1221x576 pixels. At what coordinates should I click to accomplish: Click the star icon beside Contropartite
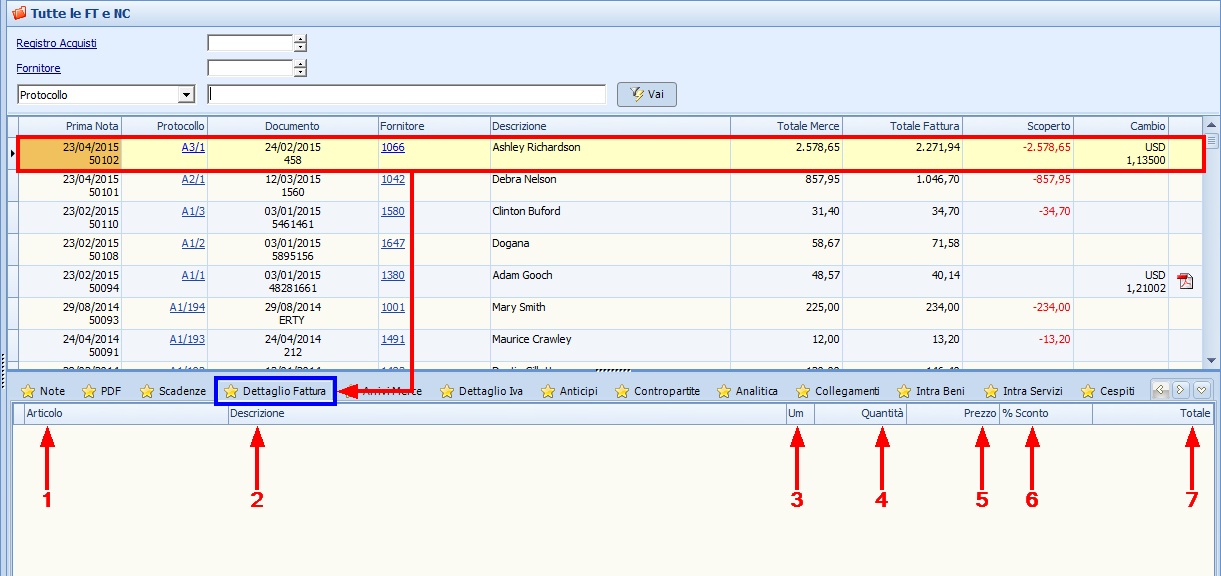click(x=622, y=391)
